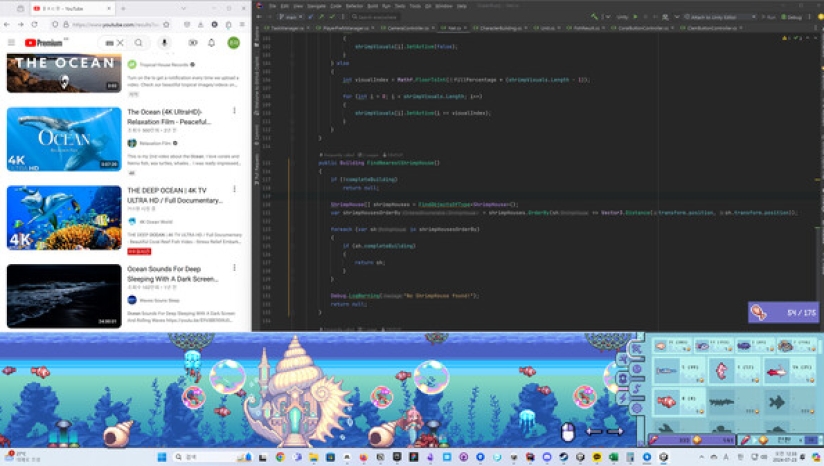Switch to the CameraController.cs editor tab
Viewport: 824px width, 466px height.
tap(407, 28)
